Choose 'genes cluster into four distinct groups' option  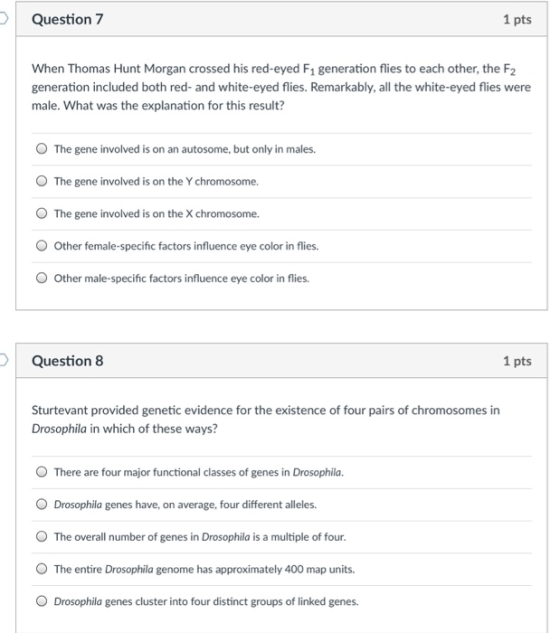41,601
